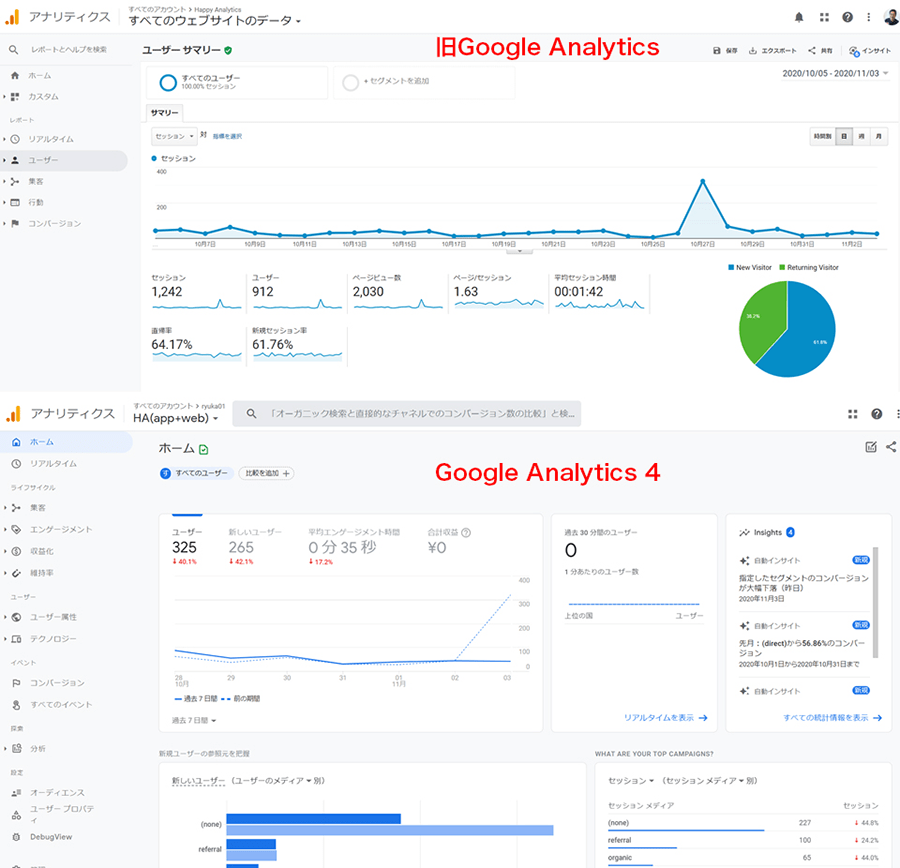This screenshot has width=900, height=868.
Task: Open カスタム dashboard icon in old sidebar
Action: pyautogui.click(x=15, y=96)
